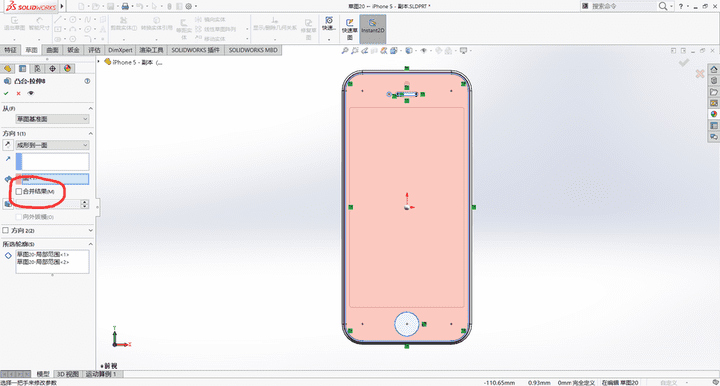
Task: Collapse the 从 section
Action: point(90,108)
